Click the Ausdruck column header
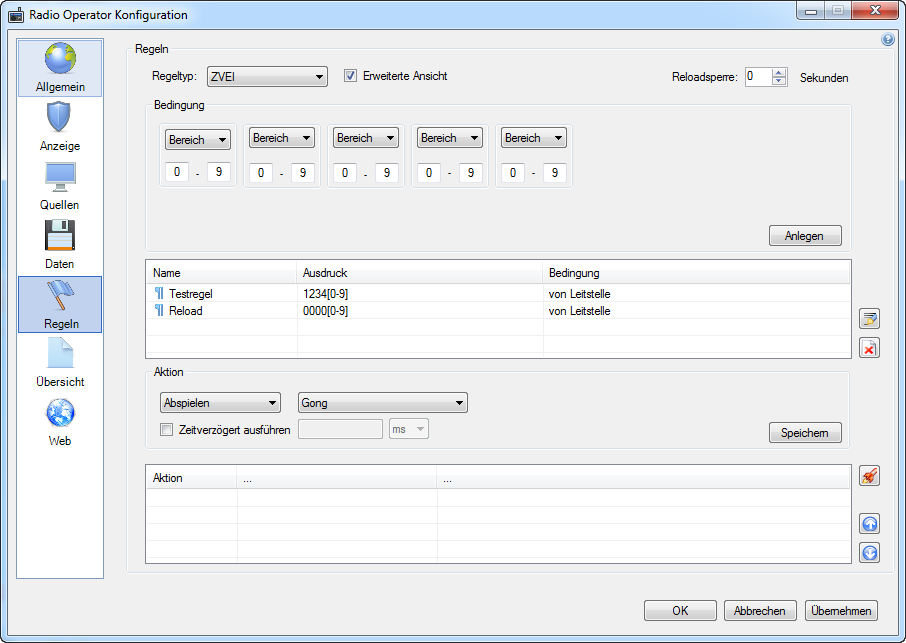This screenshot has width=906, height=643. click(x=420, y=273)
